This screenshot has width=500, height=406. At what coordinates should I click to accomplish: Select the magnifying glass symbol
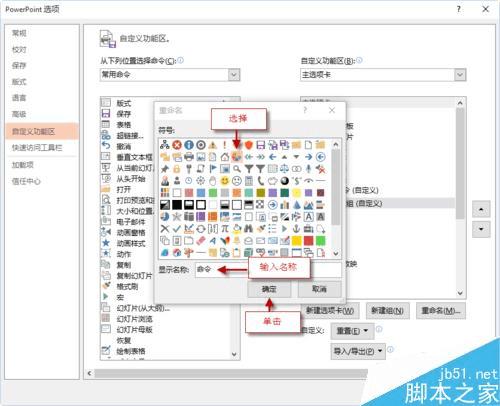coord(237,169)
